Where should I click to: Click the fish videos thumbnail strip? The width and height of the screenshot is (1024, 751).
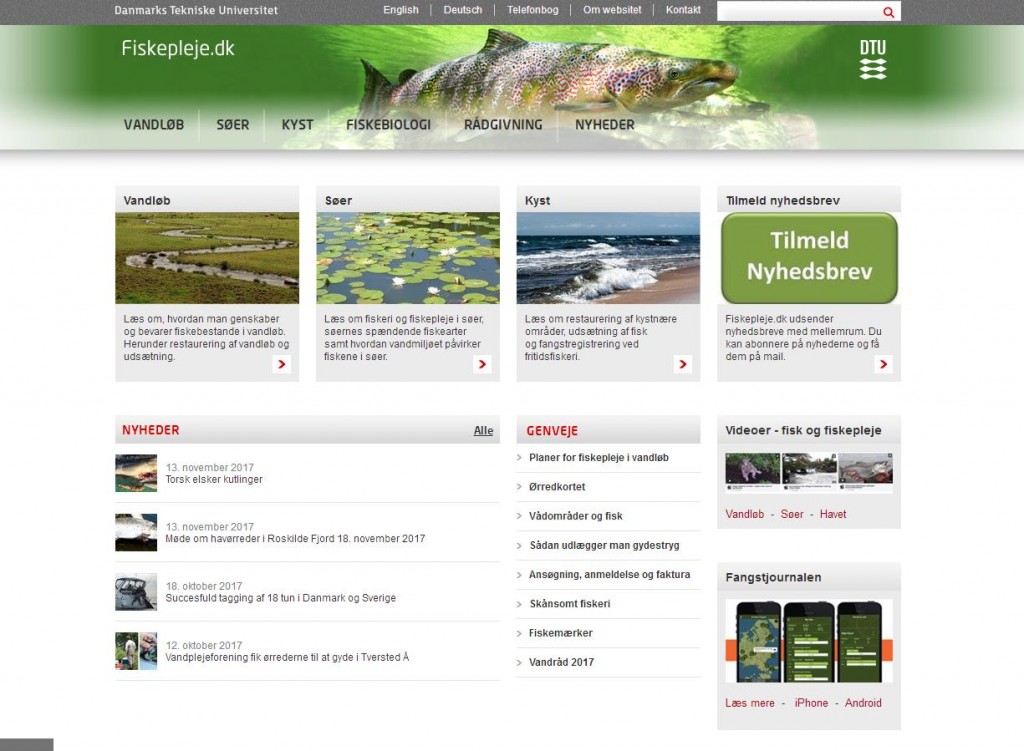click(x=808, y=472)
